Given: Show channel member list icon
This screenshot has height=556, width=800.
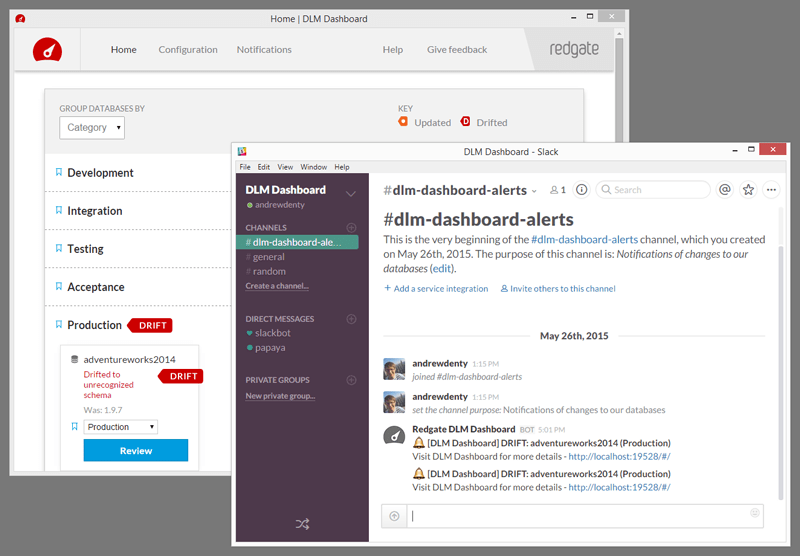Looking at the screenshot, I should pyautogui.click(x=558, y=190).
